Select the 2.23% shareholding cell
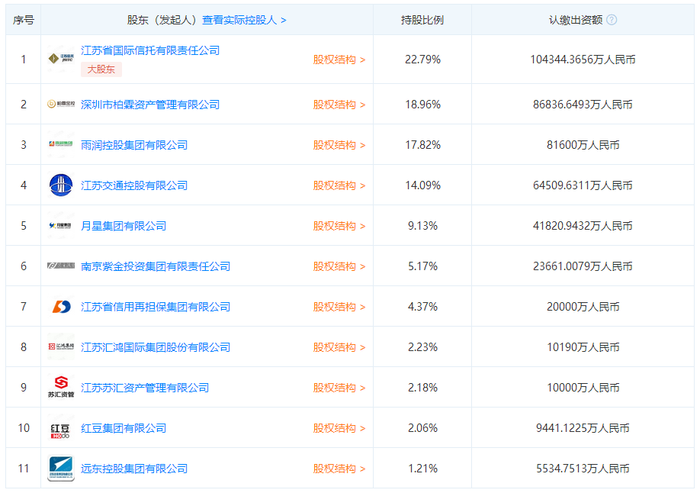700x493 pixels. click(422, 347)
